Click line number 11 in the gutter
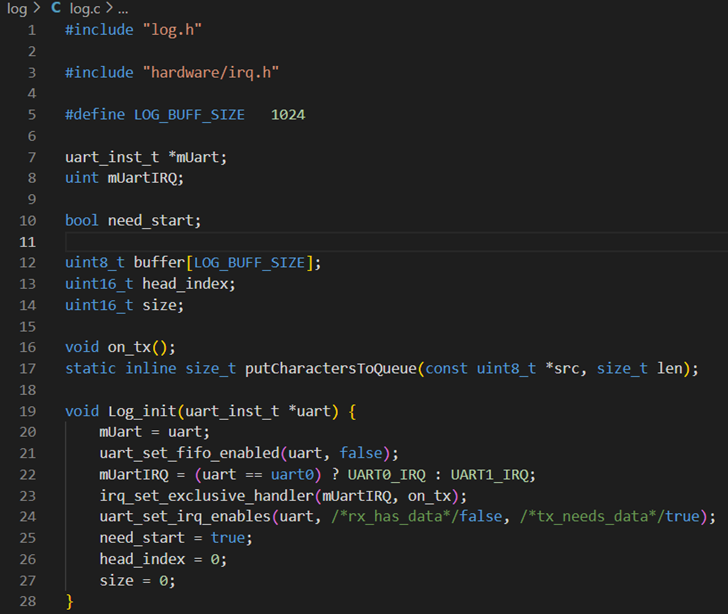Viewport: 728px width, 614px height. 27,242
